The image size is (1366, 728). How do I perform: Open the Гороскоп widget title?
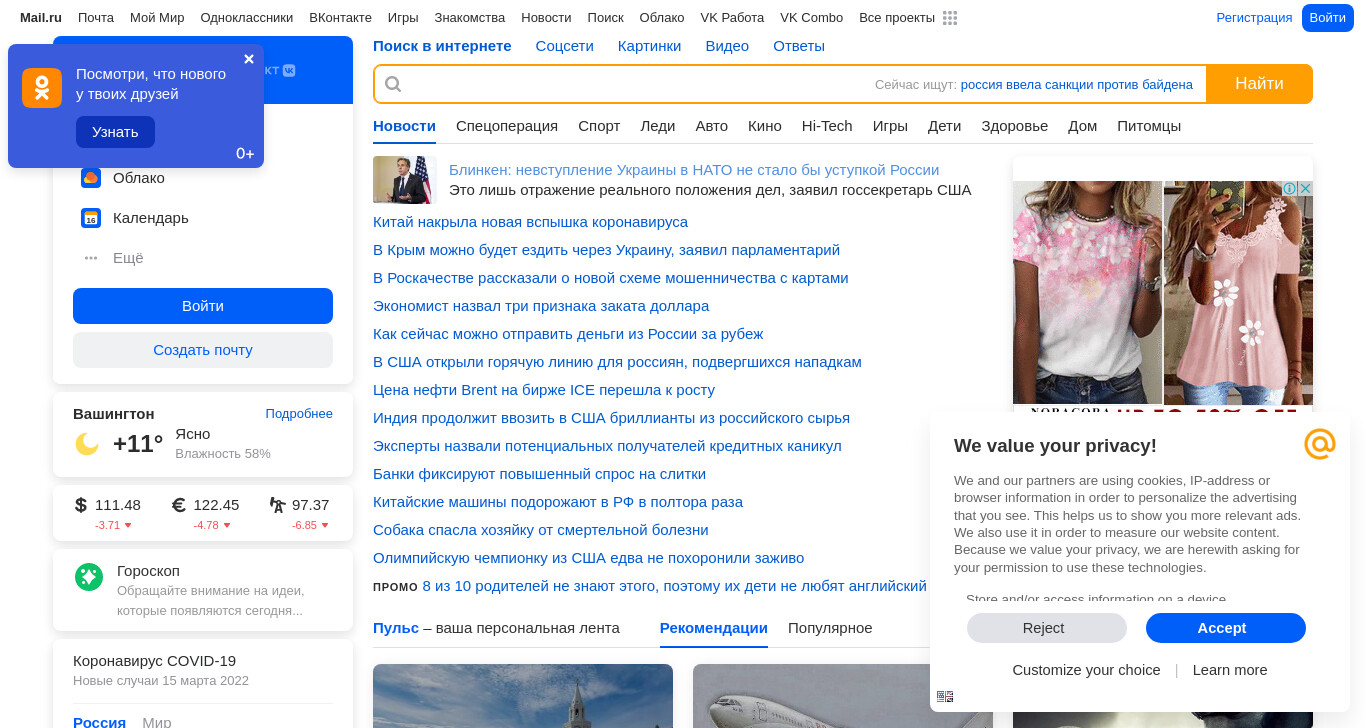pyautogui.click(x=148, y=570)
